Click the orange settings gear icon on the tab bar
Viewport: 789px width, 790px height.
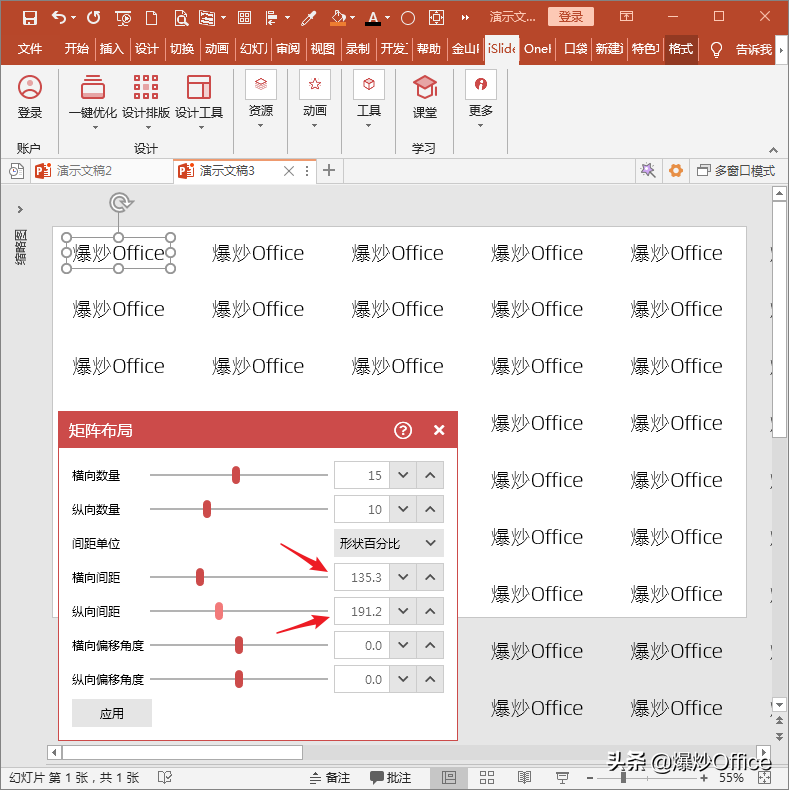(x=676, y=170)
